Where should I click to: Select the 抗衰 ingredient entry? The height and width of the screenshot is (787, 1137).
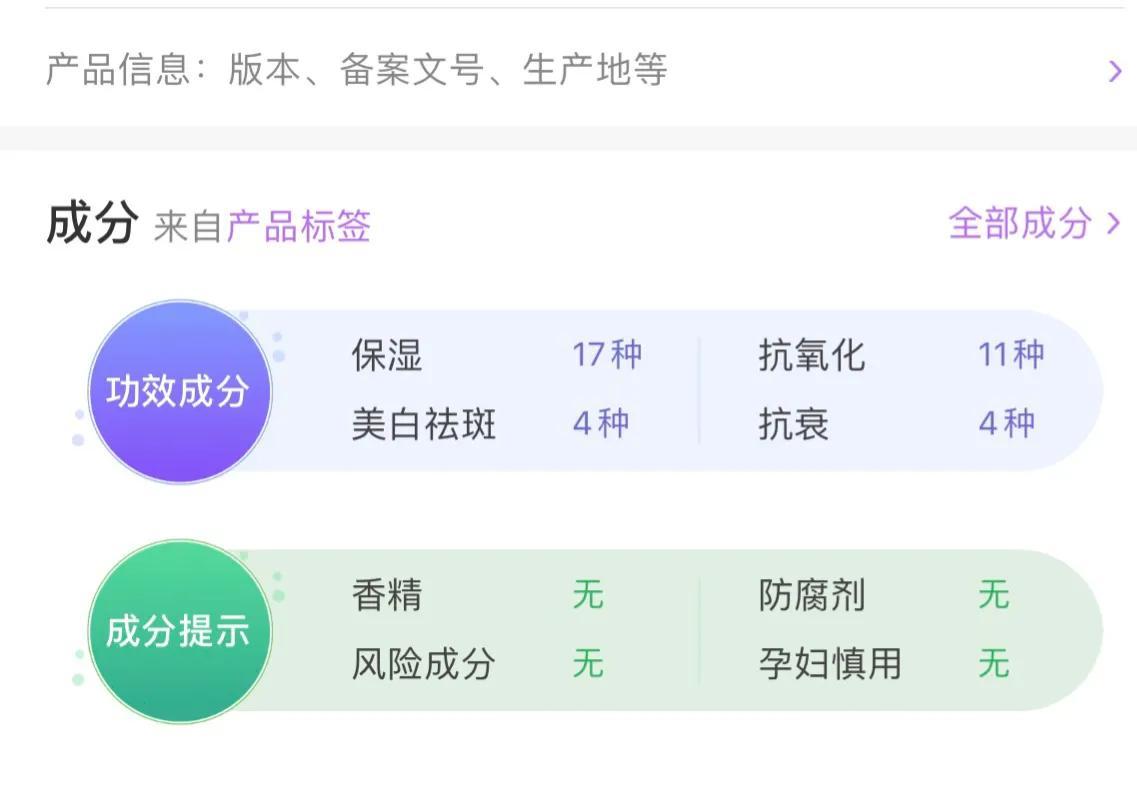(793, 424)
